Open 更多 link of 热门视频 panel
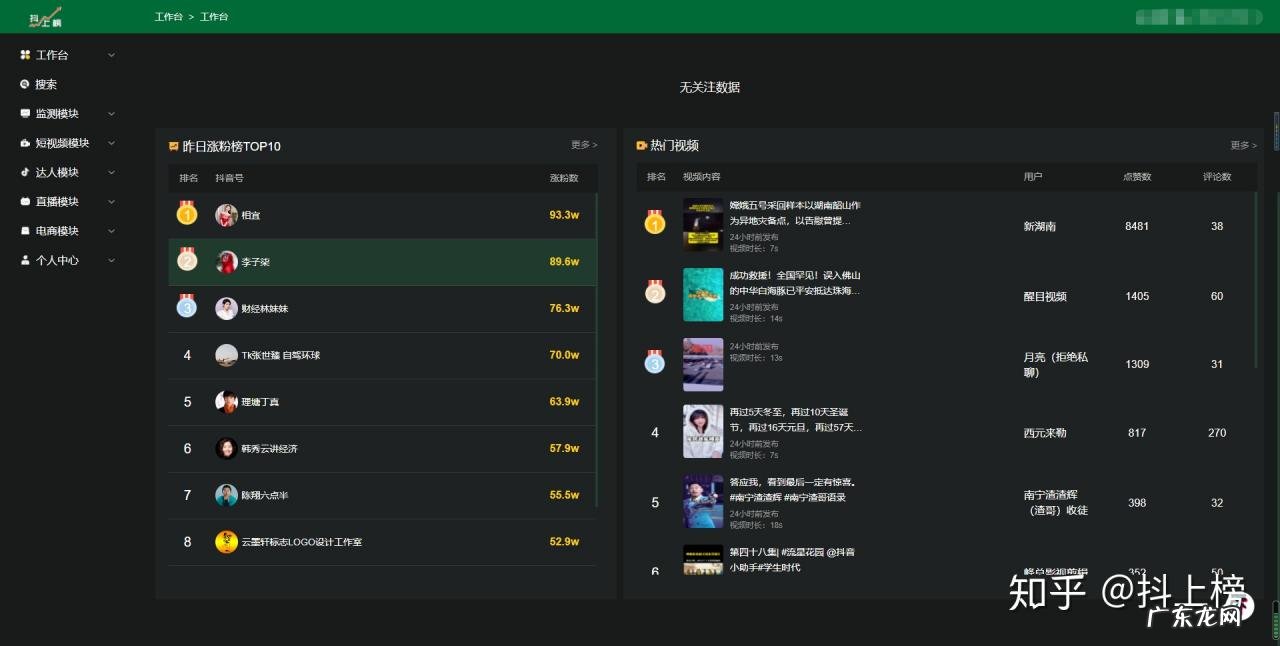Viewport: 1280px width, 646px height. 1240,145
